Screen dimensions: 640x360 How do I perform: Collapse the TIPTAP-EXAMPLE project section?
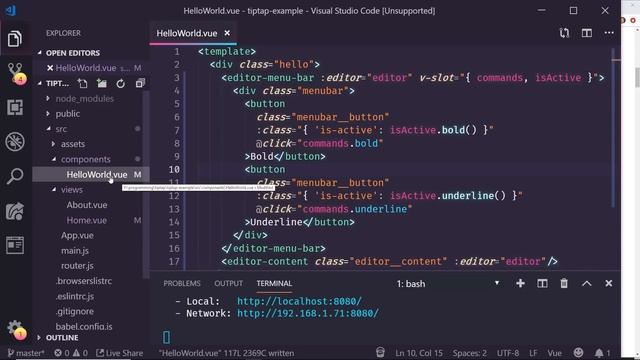pos(57,84)
